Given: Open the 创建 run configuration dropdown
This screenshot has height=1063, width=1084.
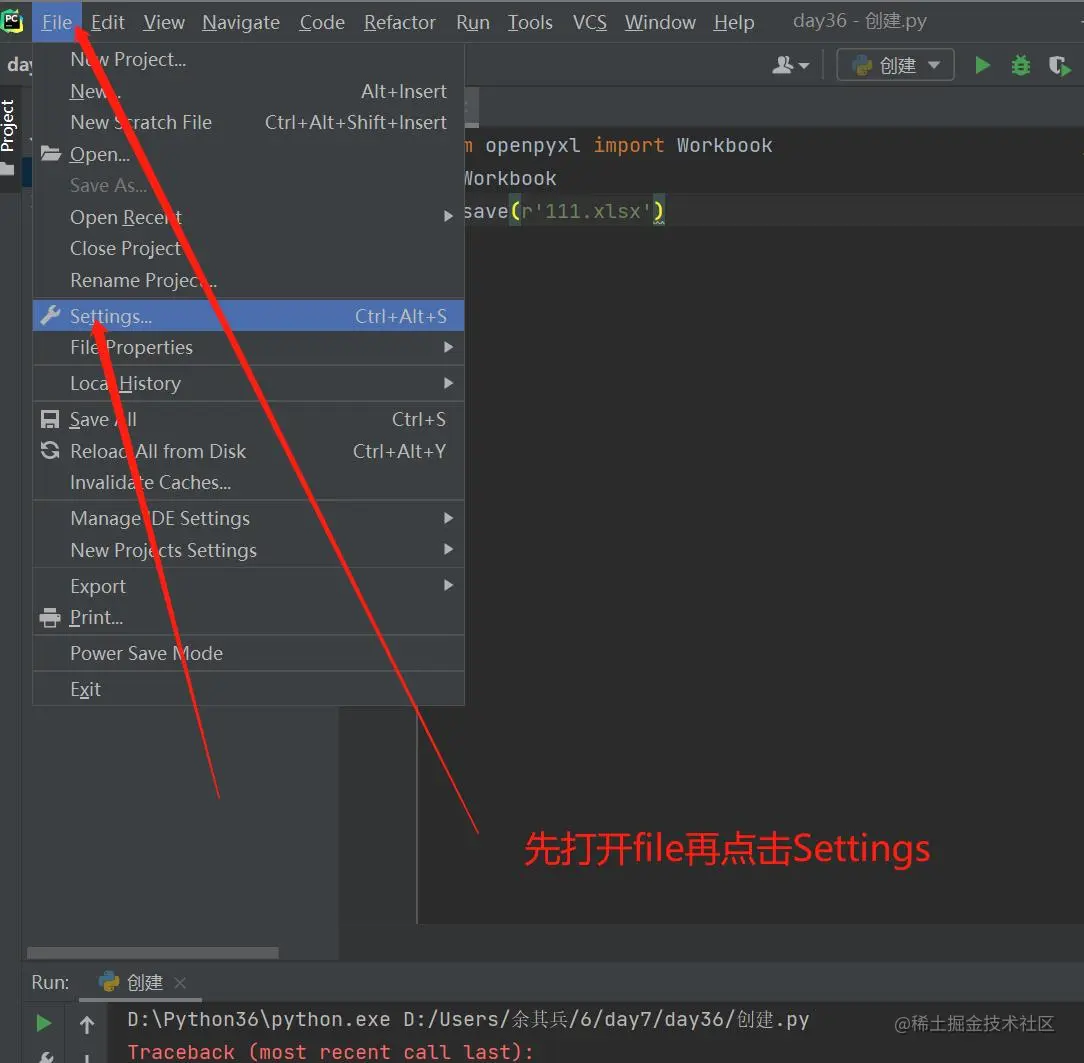Looking at the screenshot, I should (x=895, y=65).
